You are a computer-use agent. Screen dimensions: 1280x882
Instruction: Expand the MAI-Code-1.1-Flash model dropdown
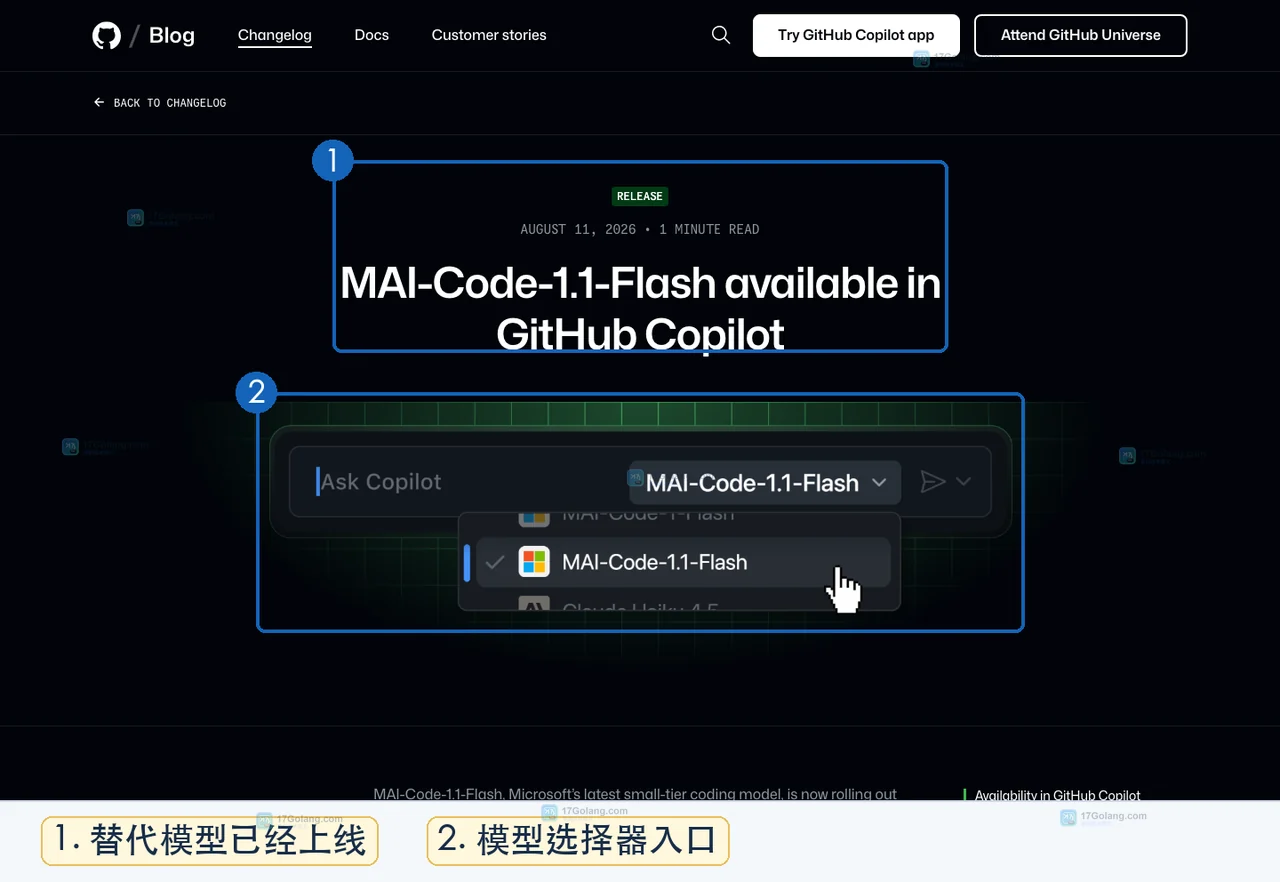(765, 482)
